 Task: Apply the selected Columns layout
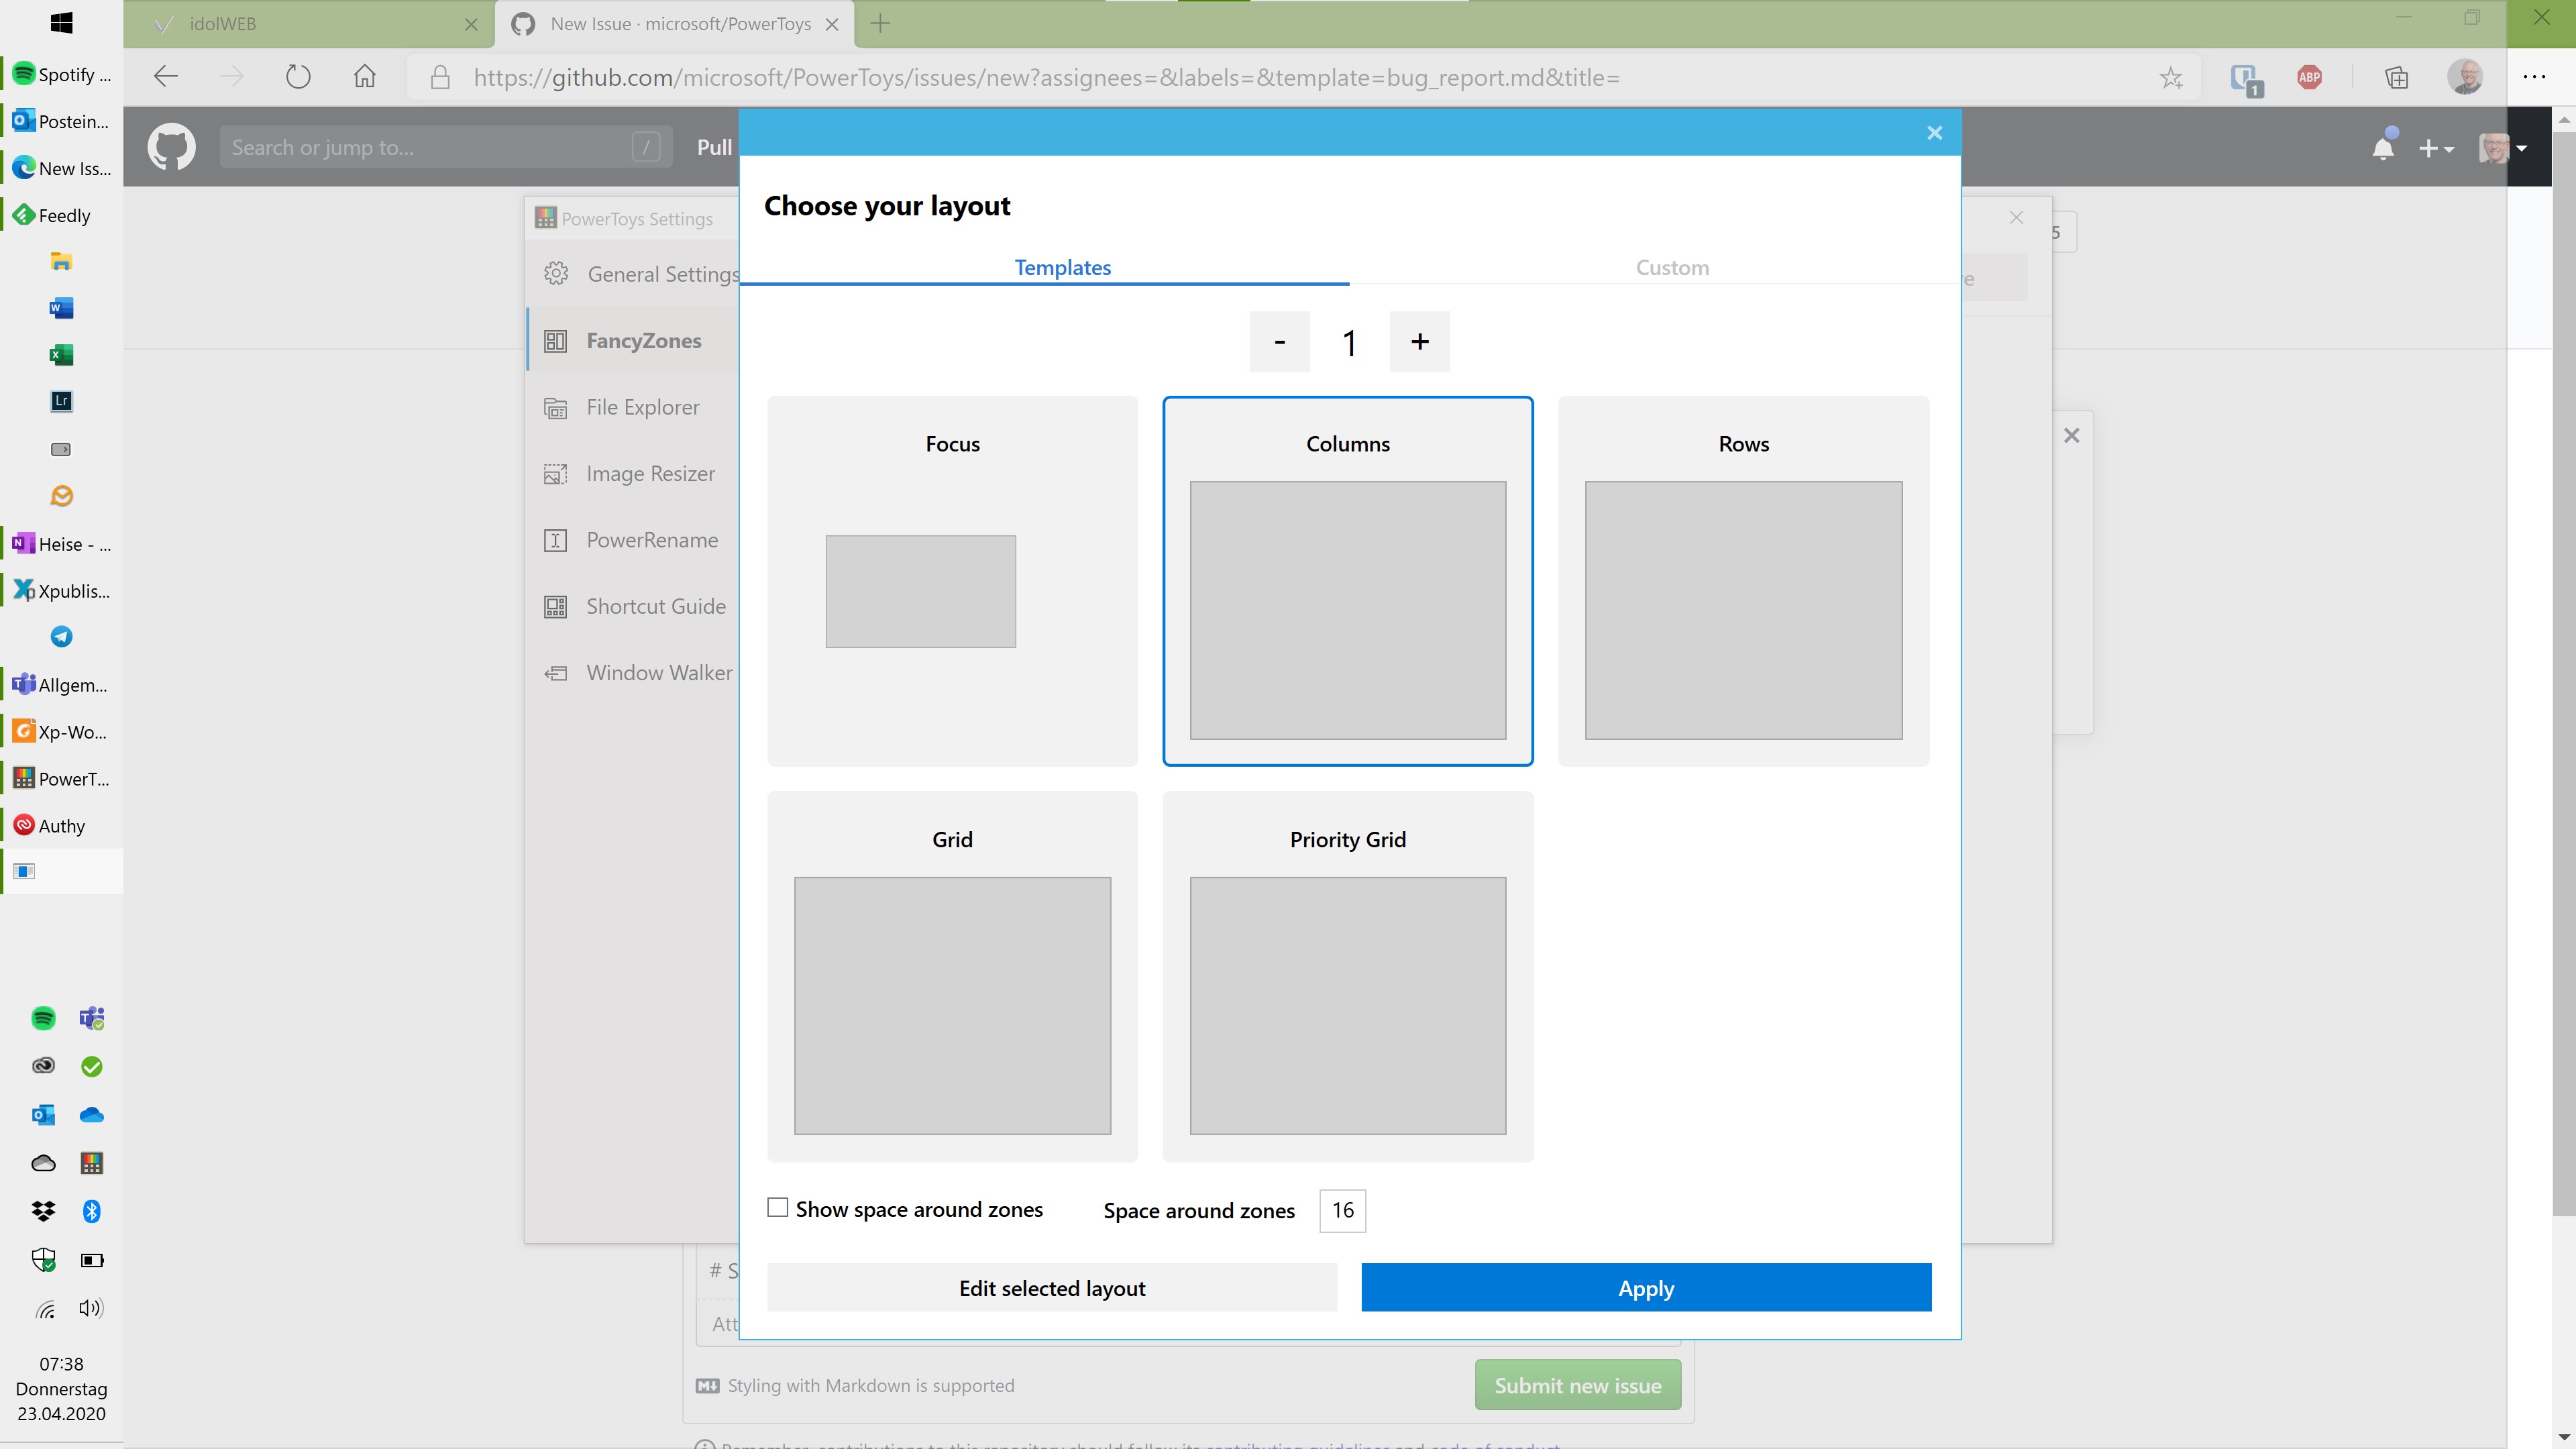[1645, 1288]
